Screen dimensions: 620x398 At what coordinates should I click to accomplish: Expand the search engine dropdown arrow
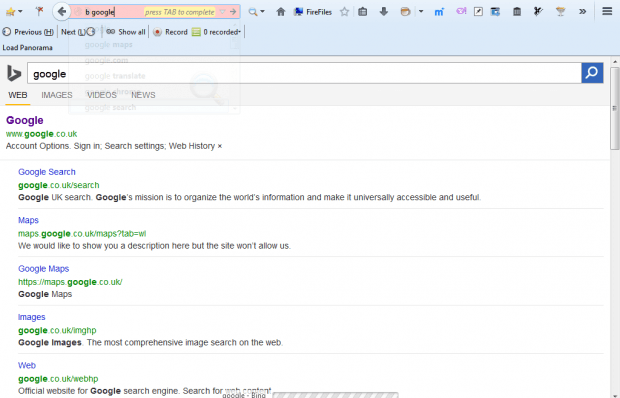(263, 12)
